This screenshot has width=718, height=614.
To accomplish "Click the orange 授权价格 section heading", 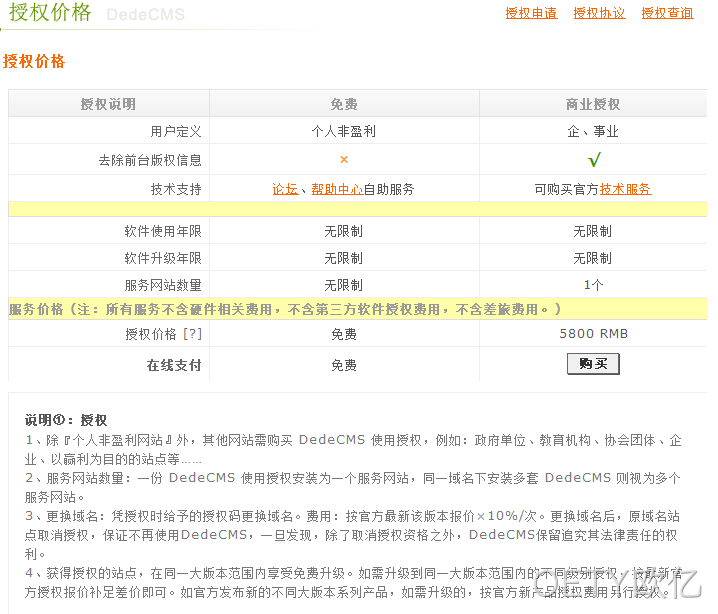I will [34, 61].
